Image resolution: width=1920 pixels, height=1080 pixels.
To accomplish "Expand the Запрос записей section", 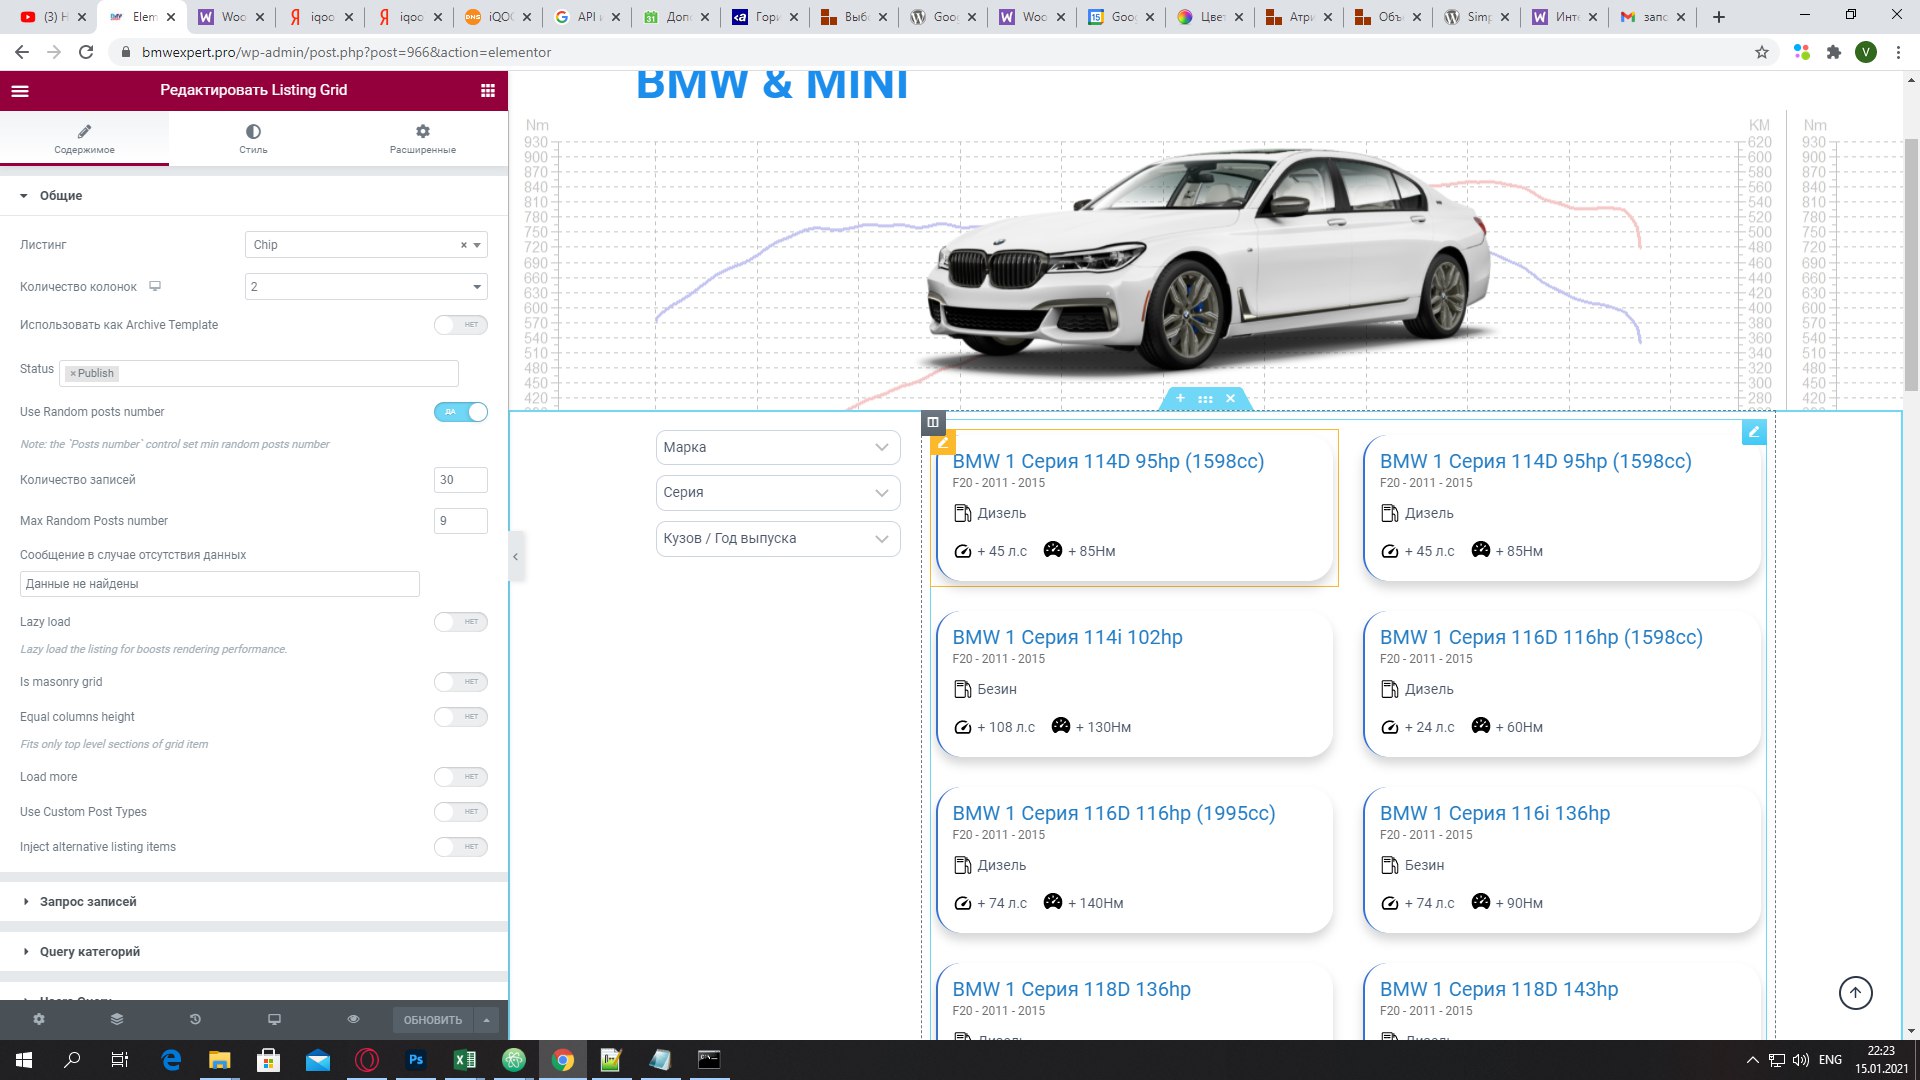I will (254, 902).
